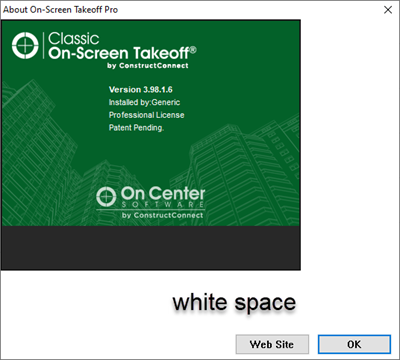This screenshot has height=360, width=400.
Task: Click the white space caption text
Action: coord(234,302)
